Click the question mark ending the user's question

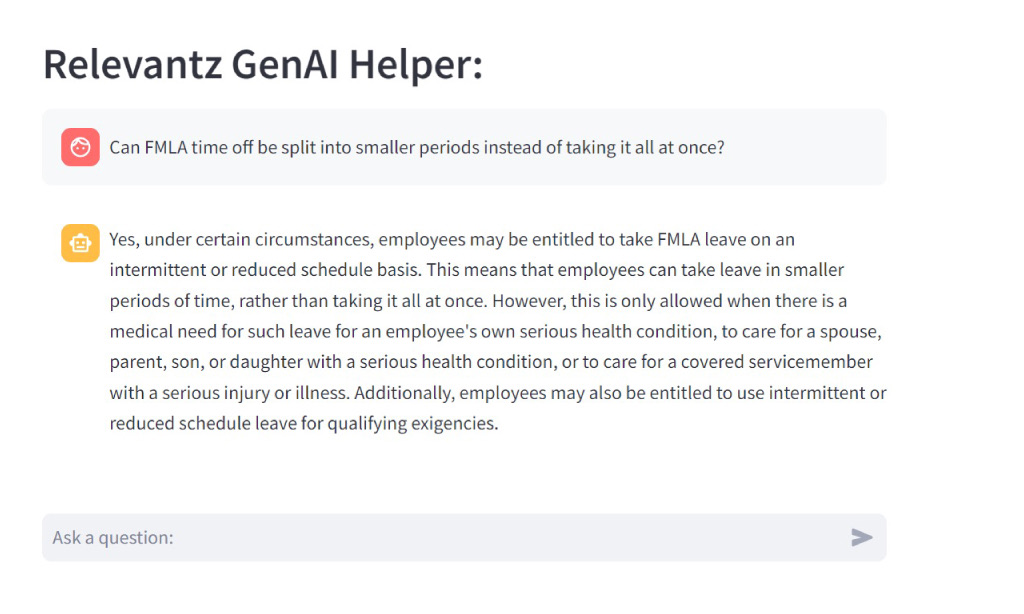click(x=720, y=147)
